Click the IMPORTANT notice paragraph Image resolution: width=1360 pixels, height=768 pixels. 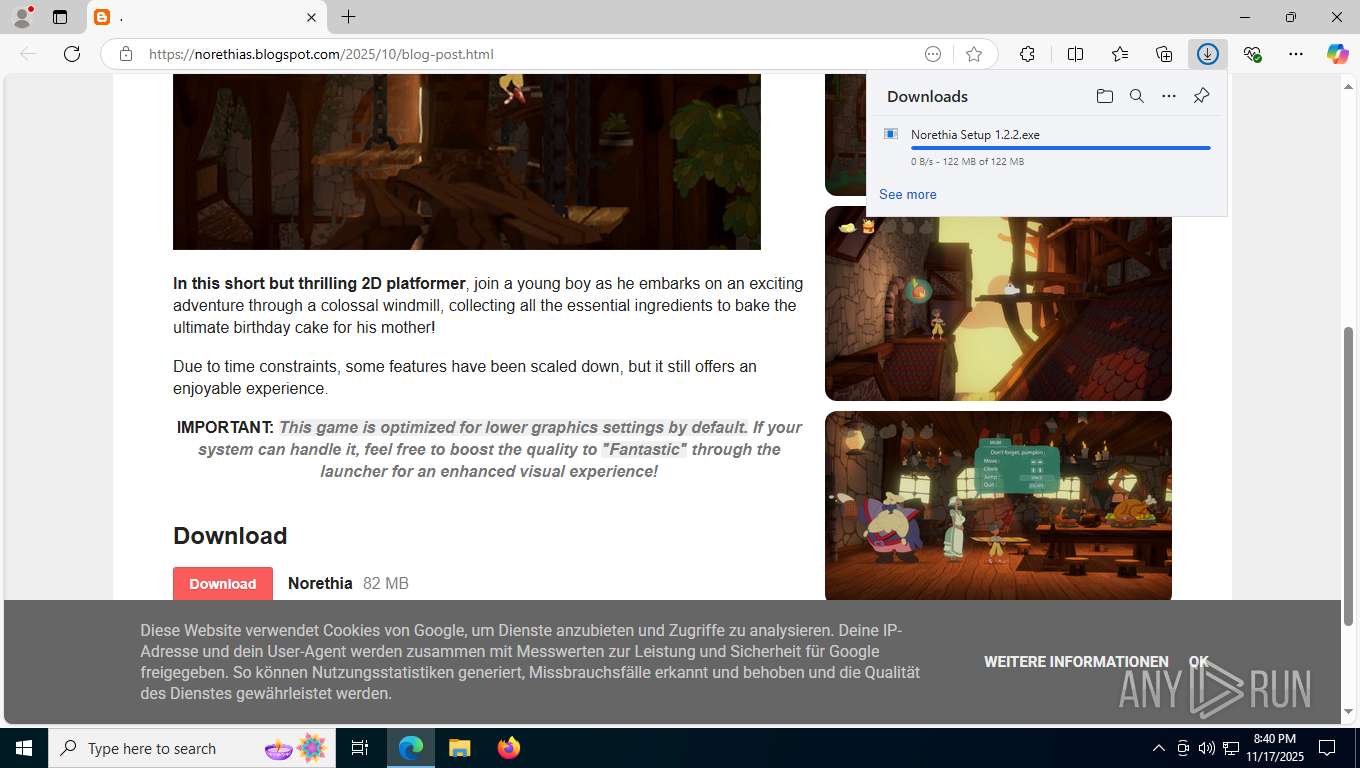(x=489, y=449)
